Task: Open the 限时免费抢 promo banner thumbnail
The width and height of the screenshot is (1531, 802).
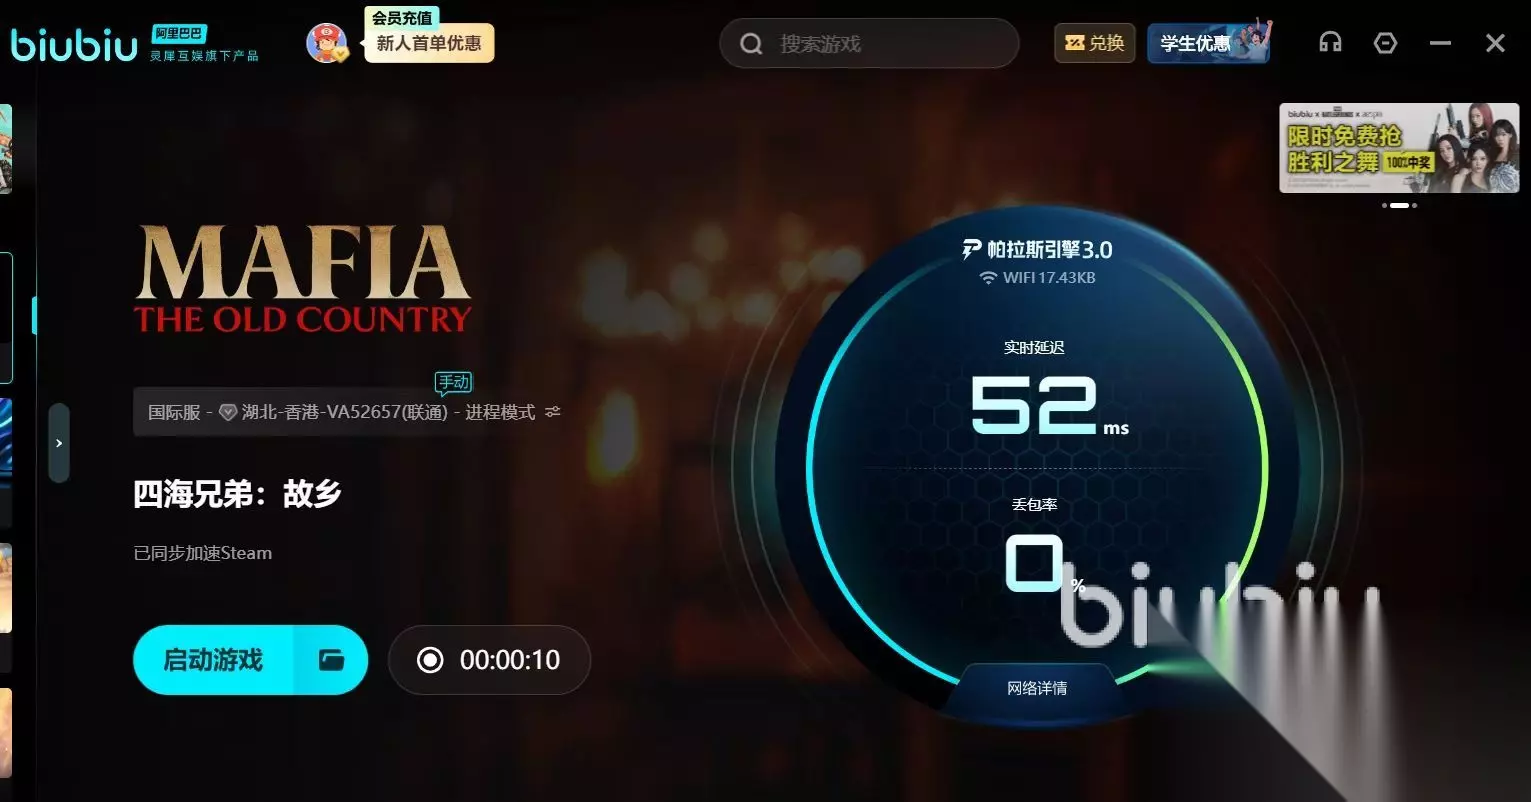Action: pos(1399,148)
